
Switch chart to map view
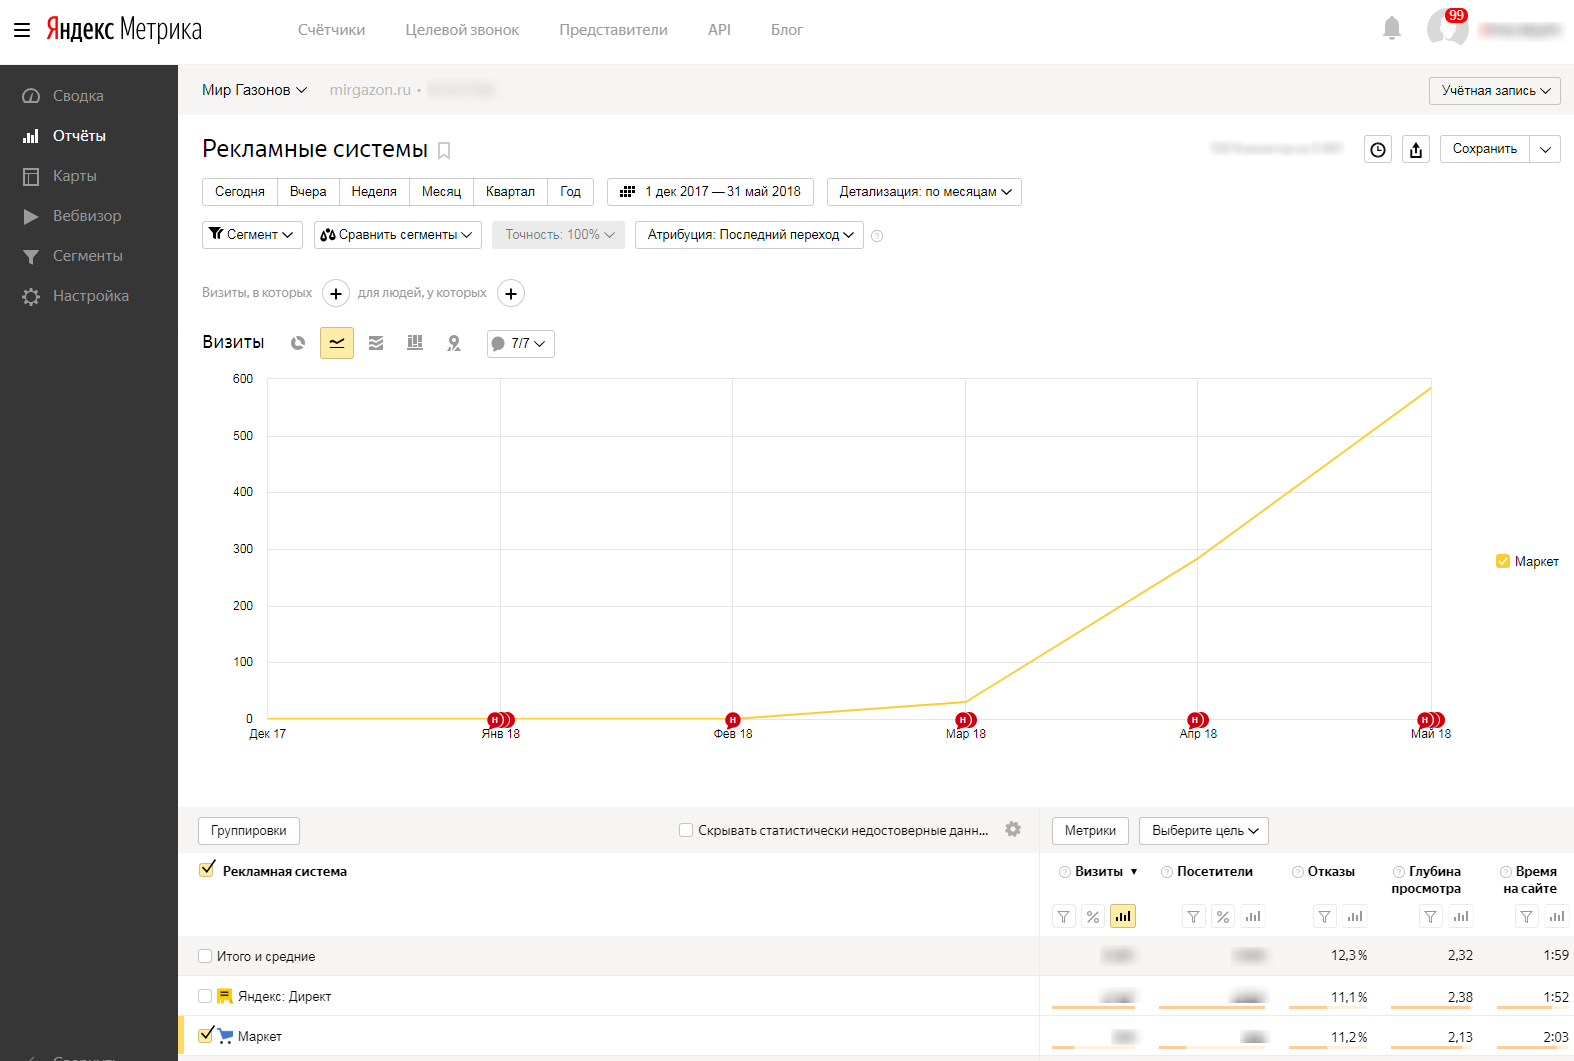click(454, 343)
